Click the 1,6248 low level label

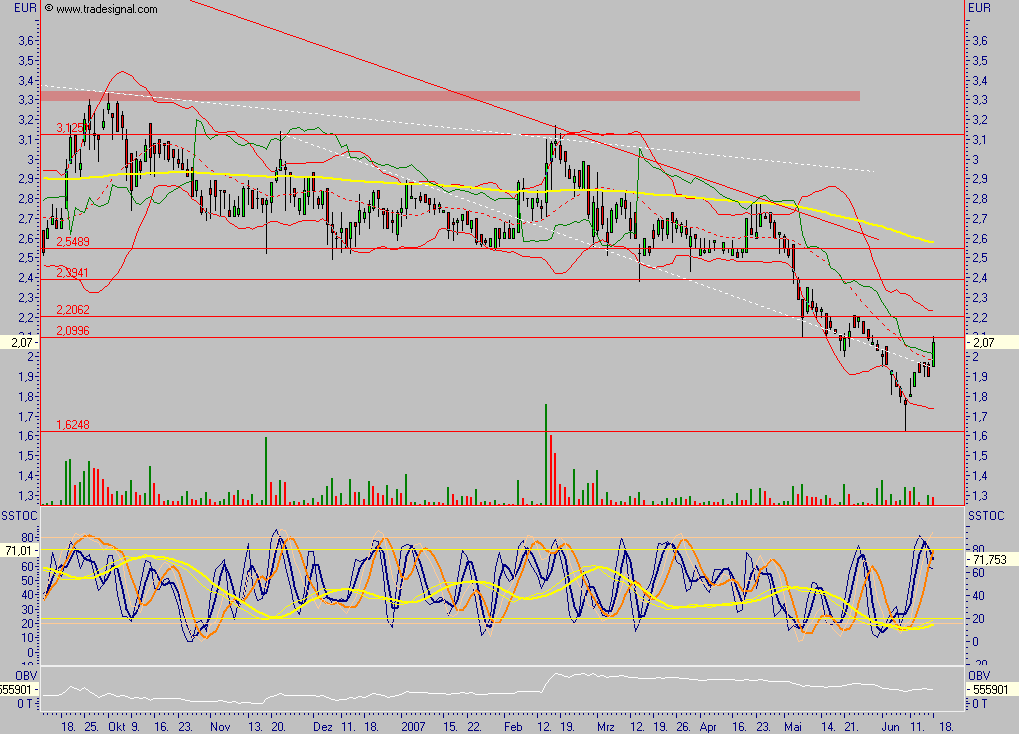tap(73, 425)
